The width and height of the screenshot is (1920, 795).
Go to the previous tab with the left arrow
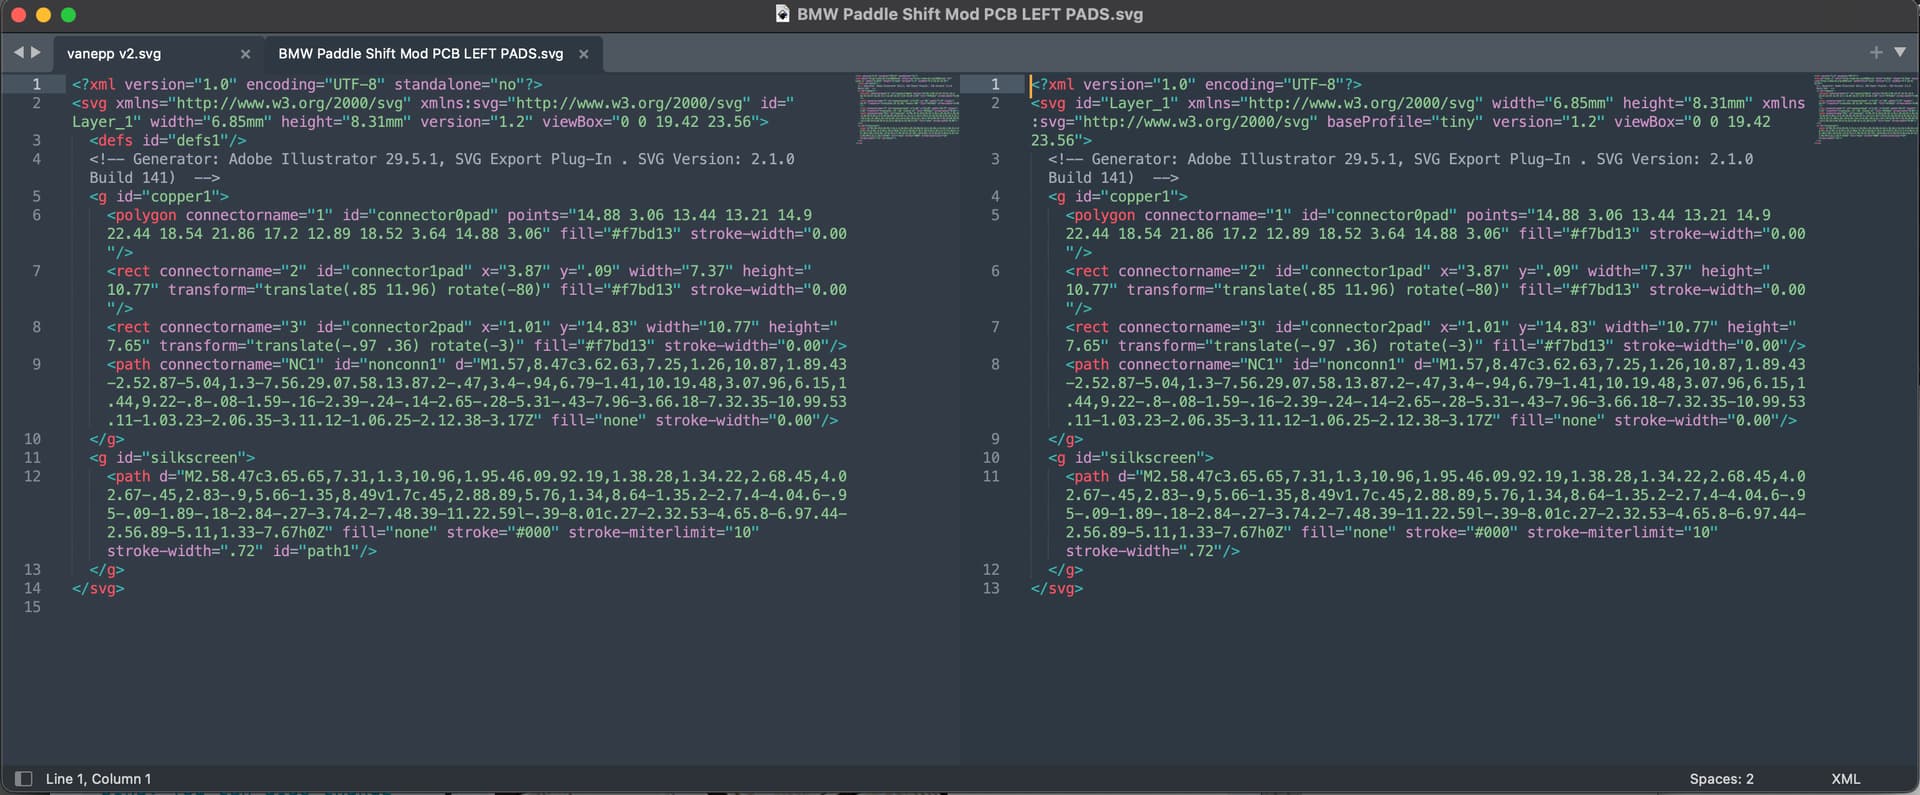(18, 52)
